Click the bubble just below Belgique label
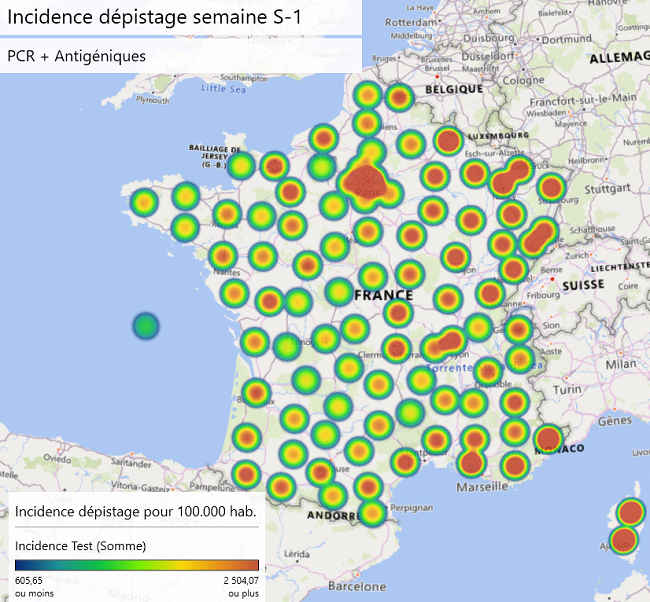Viewport: 650px width, 602px height. (399, 97)
